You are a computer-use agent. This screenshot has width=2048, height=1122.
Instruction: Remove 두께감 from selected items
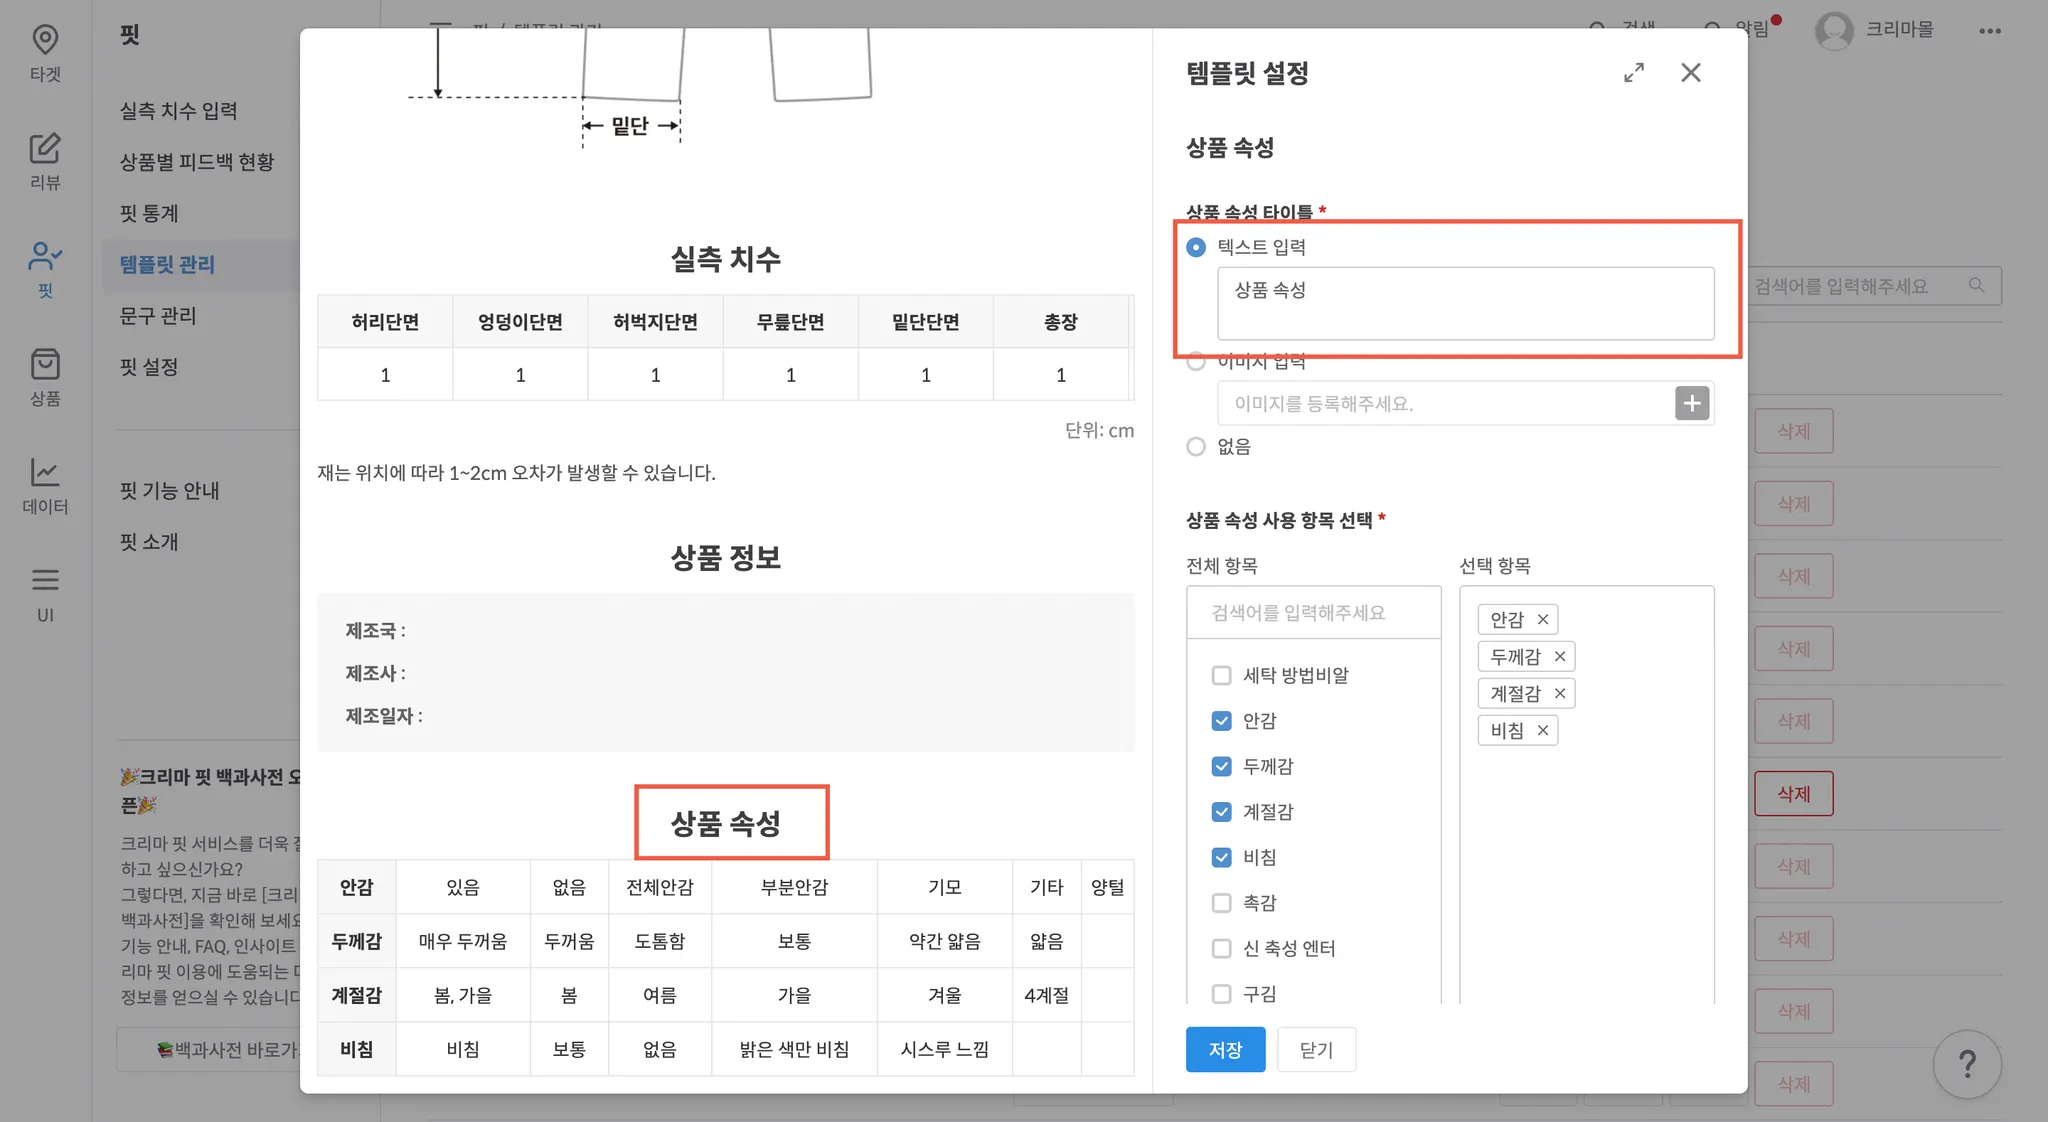(1560, 657)
